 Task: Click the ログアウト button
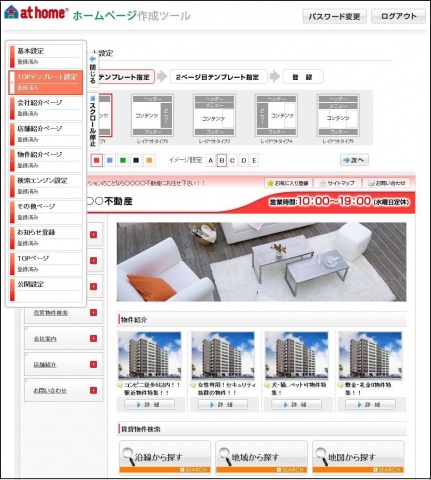tap(398, 16)
